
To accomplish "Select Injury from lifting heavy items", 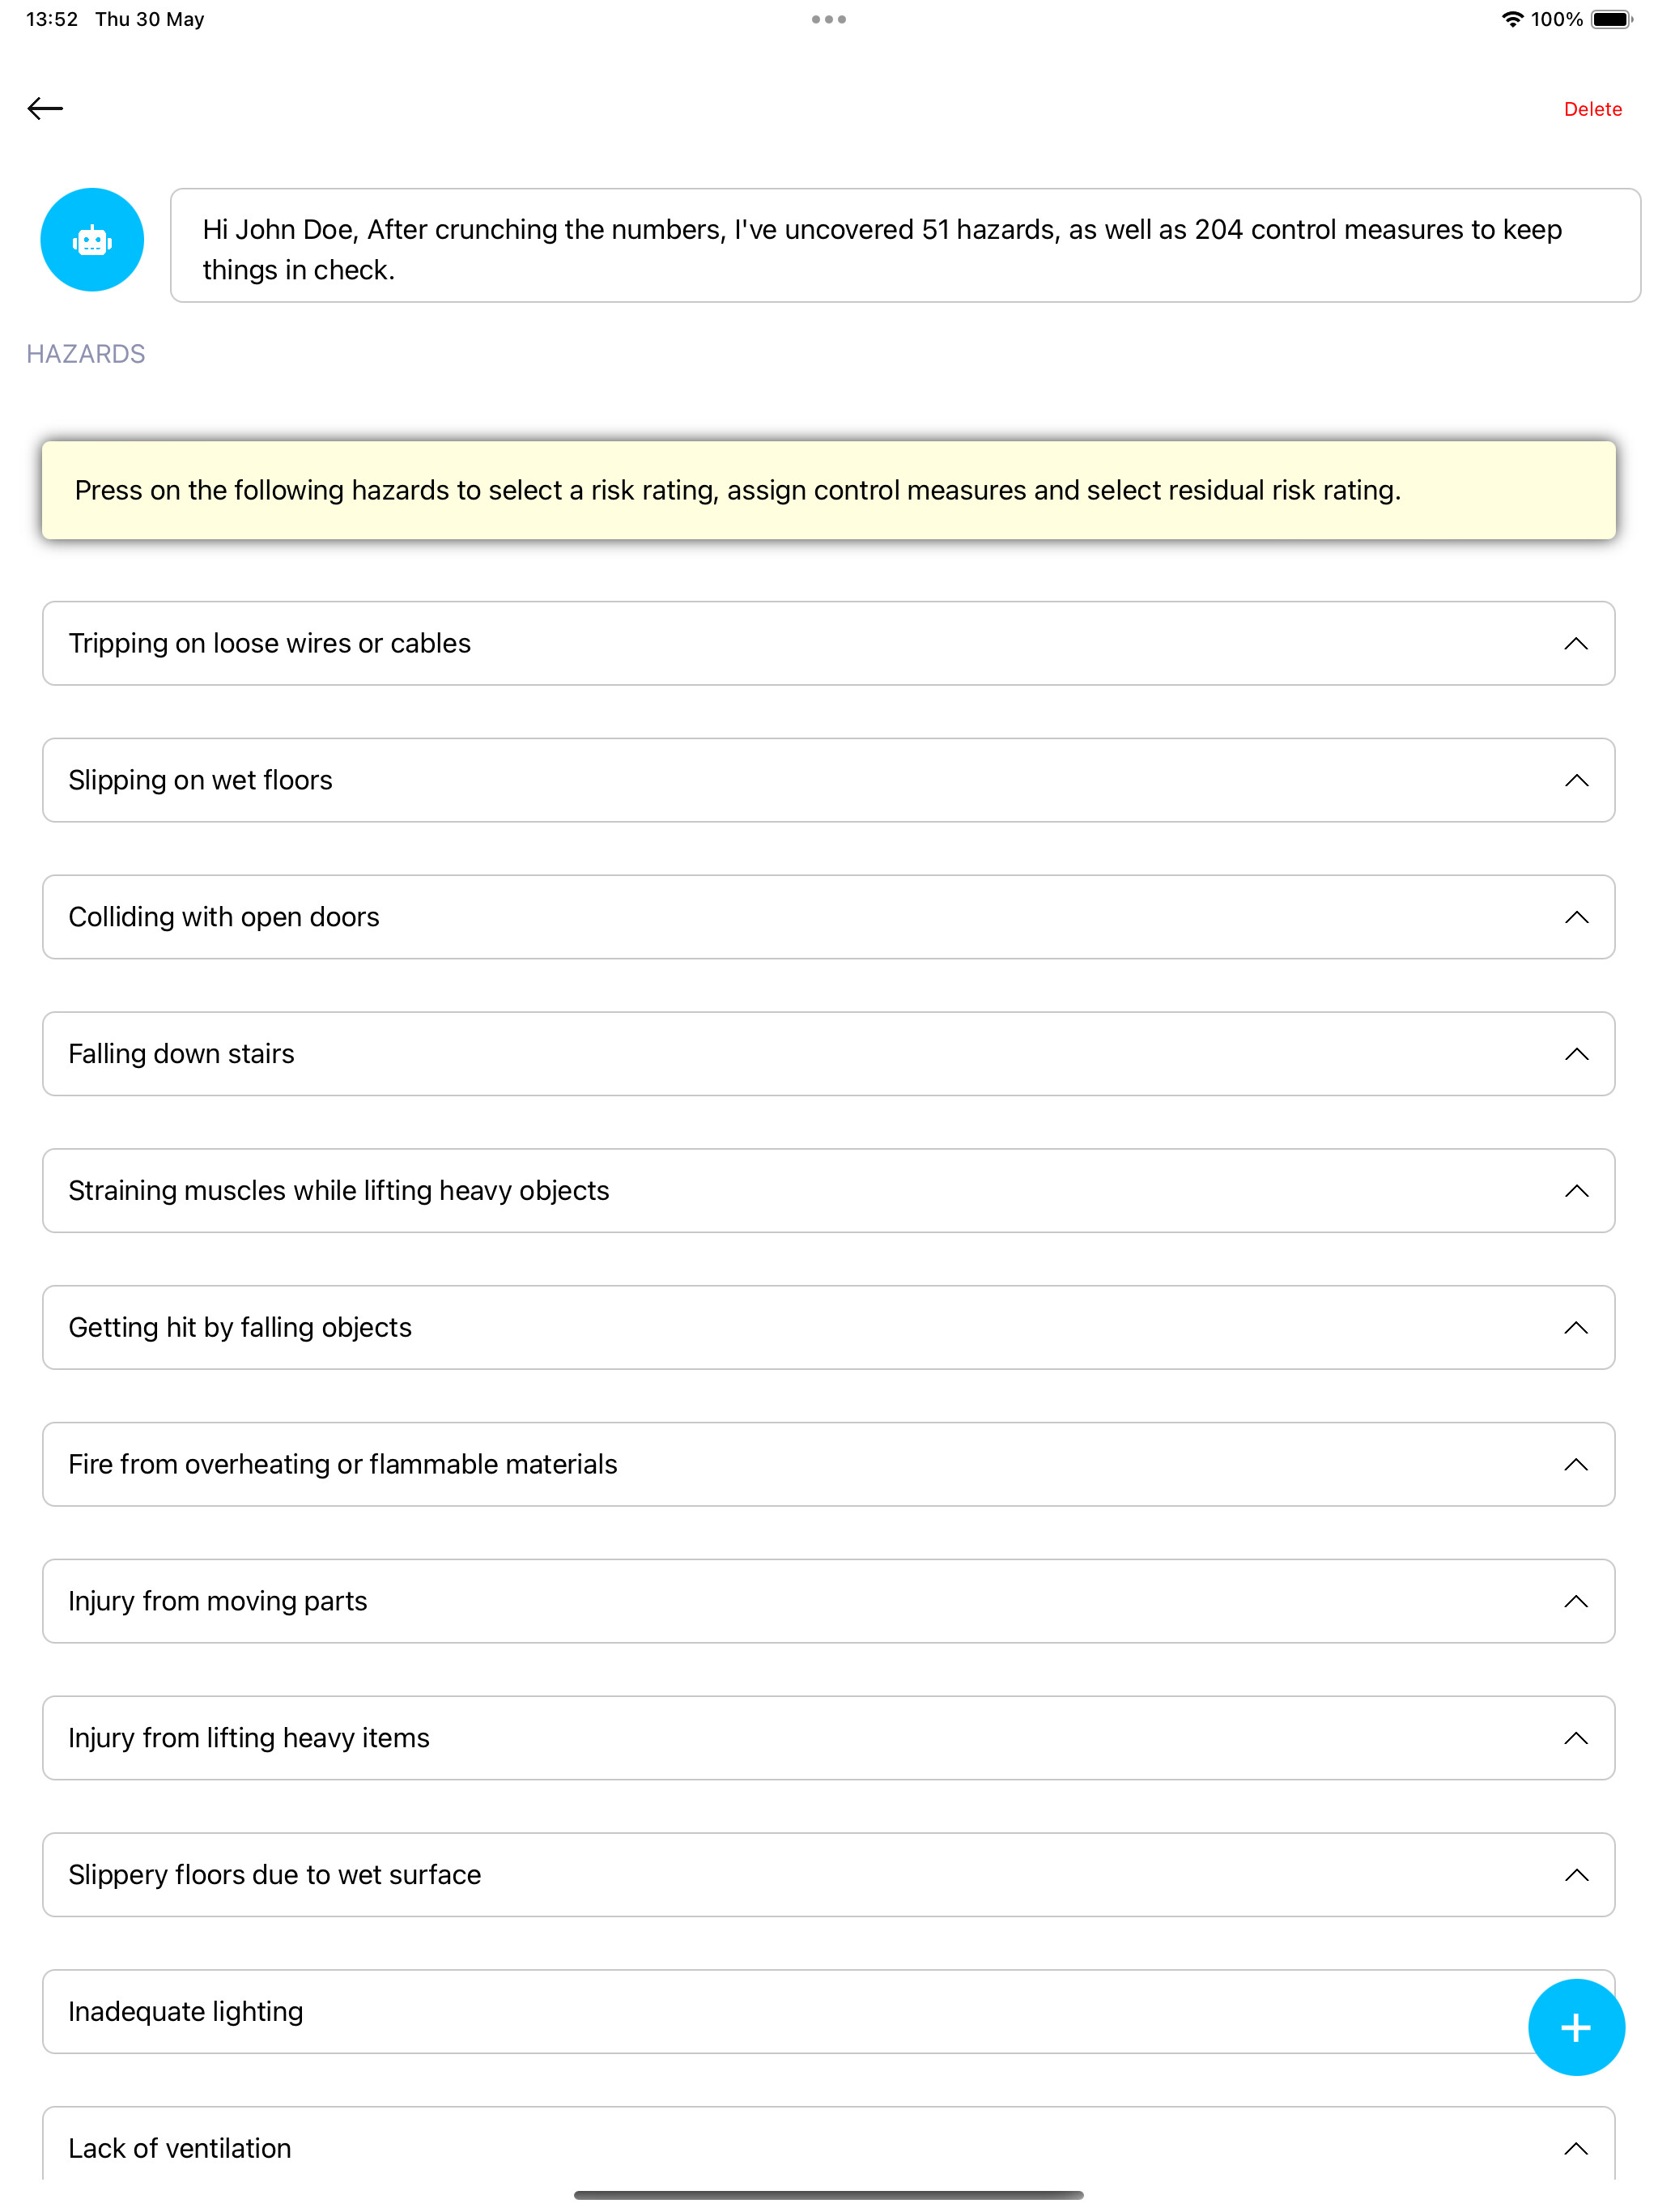I will tap(828, 1738).
